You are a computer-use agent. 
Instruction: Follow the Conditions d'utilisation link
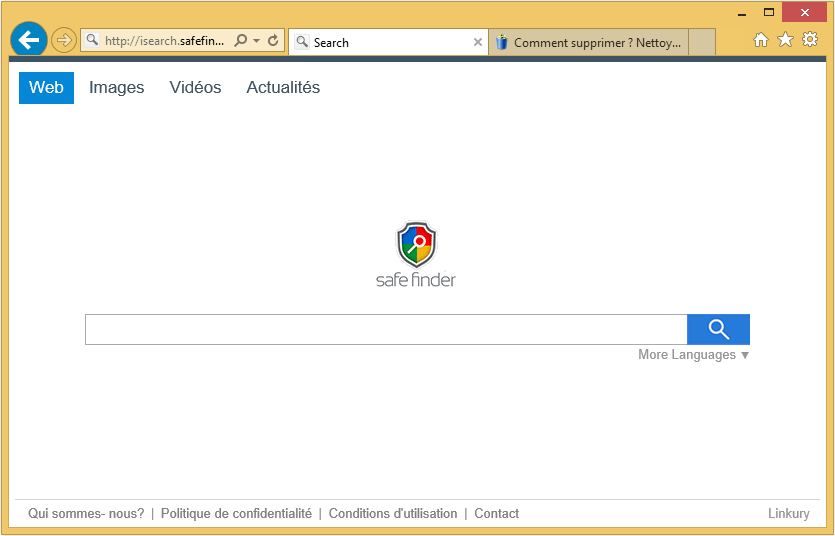click(392, 514)
